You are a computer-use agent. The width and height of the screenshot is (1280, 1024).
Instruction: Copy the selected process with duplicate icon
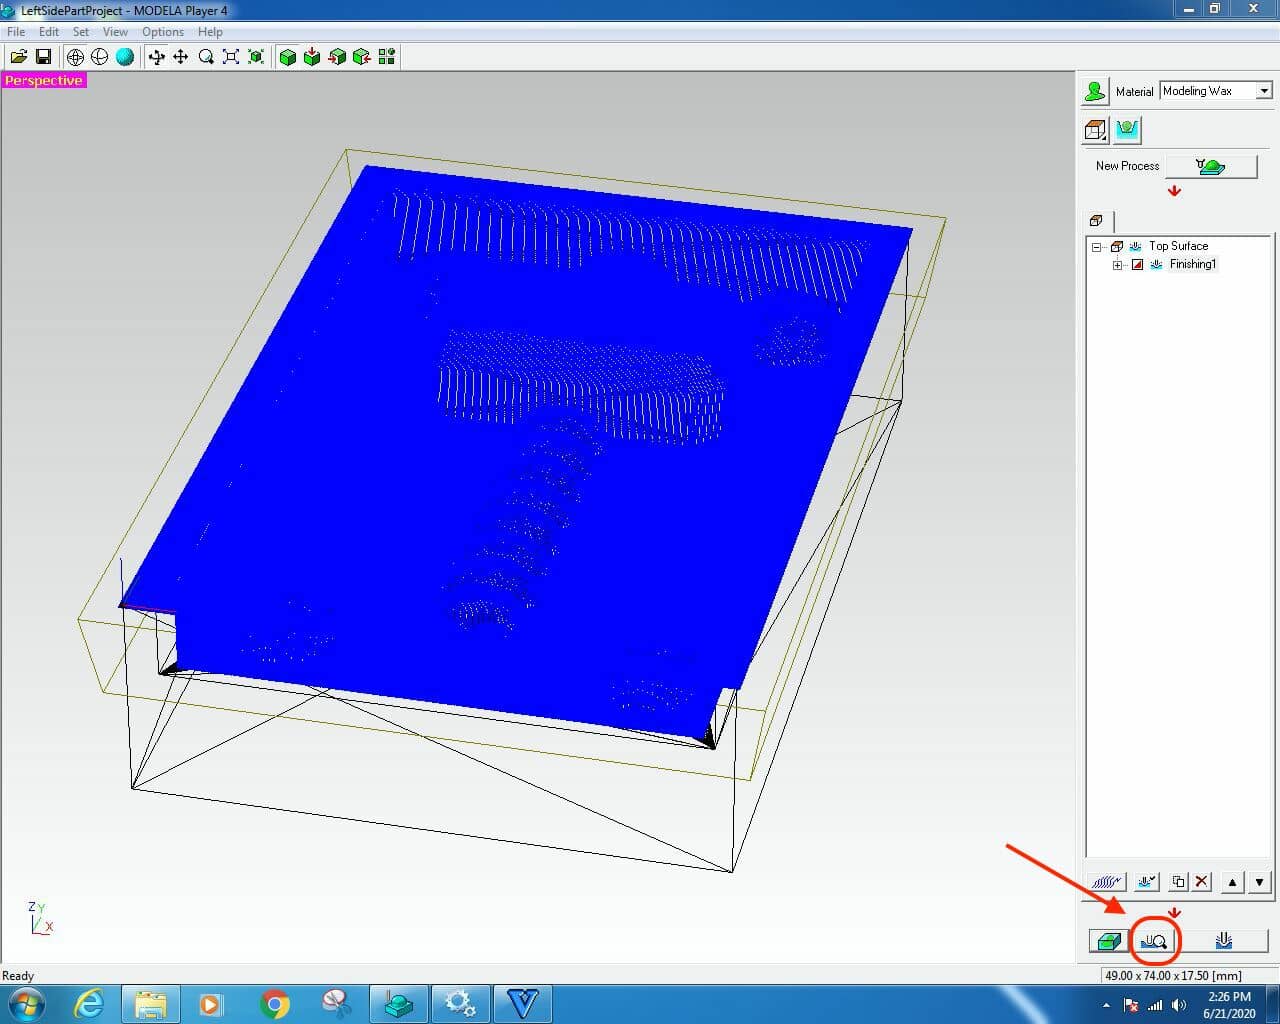(x=1179, y=882)
